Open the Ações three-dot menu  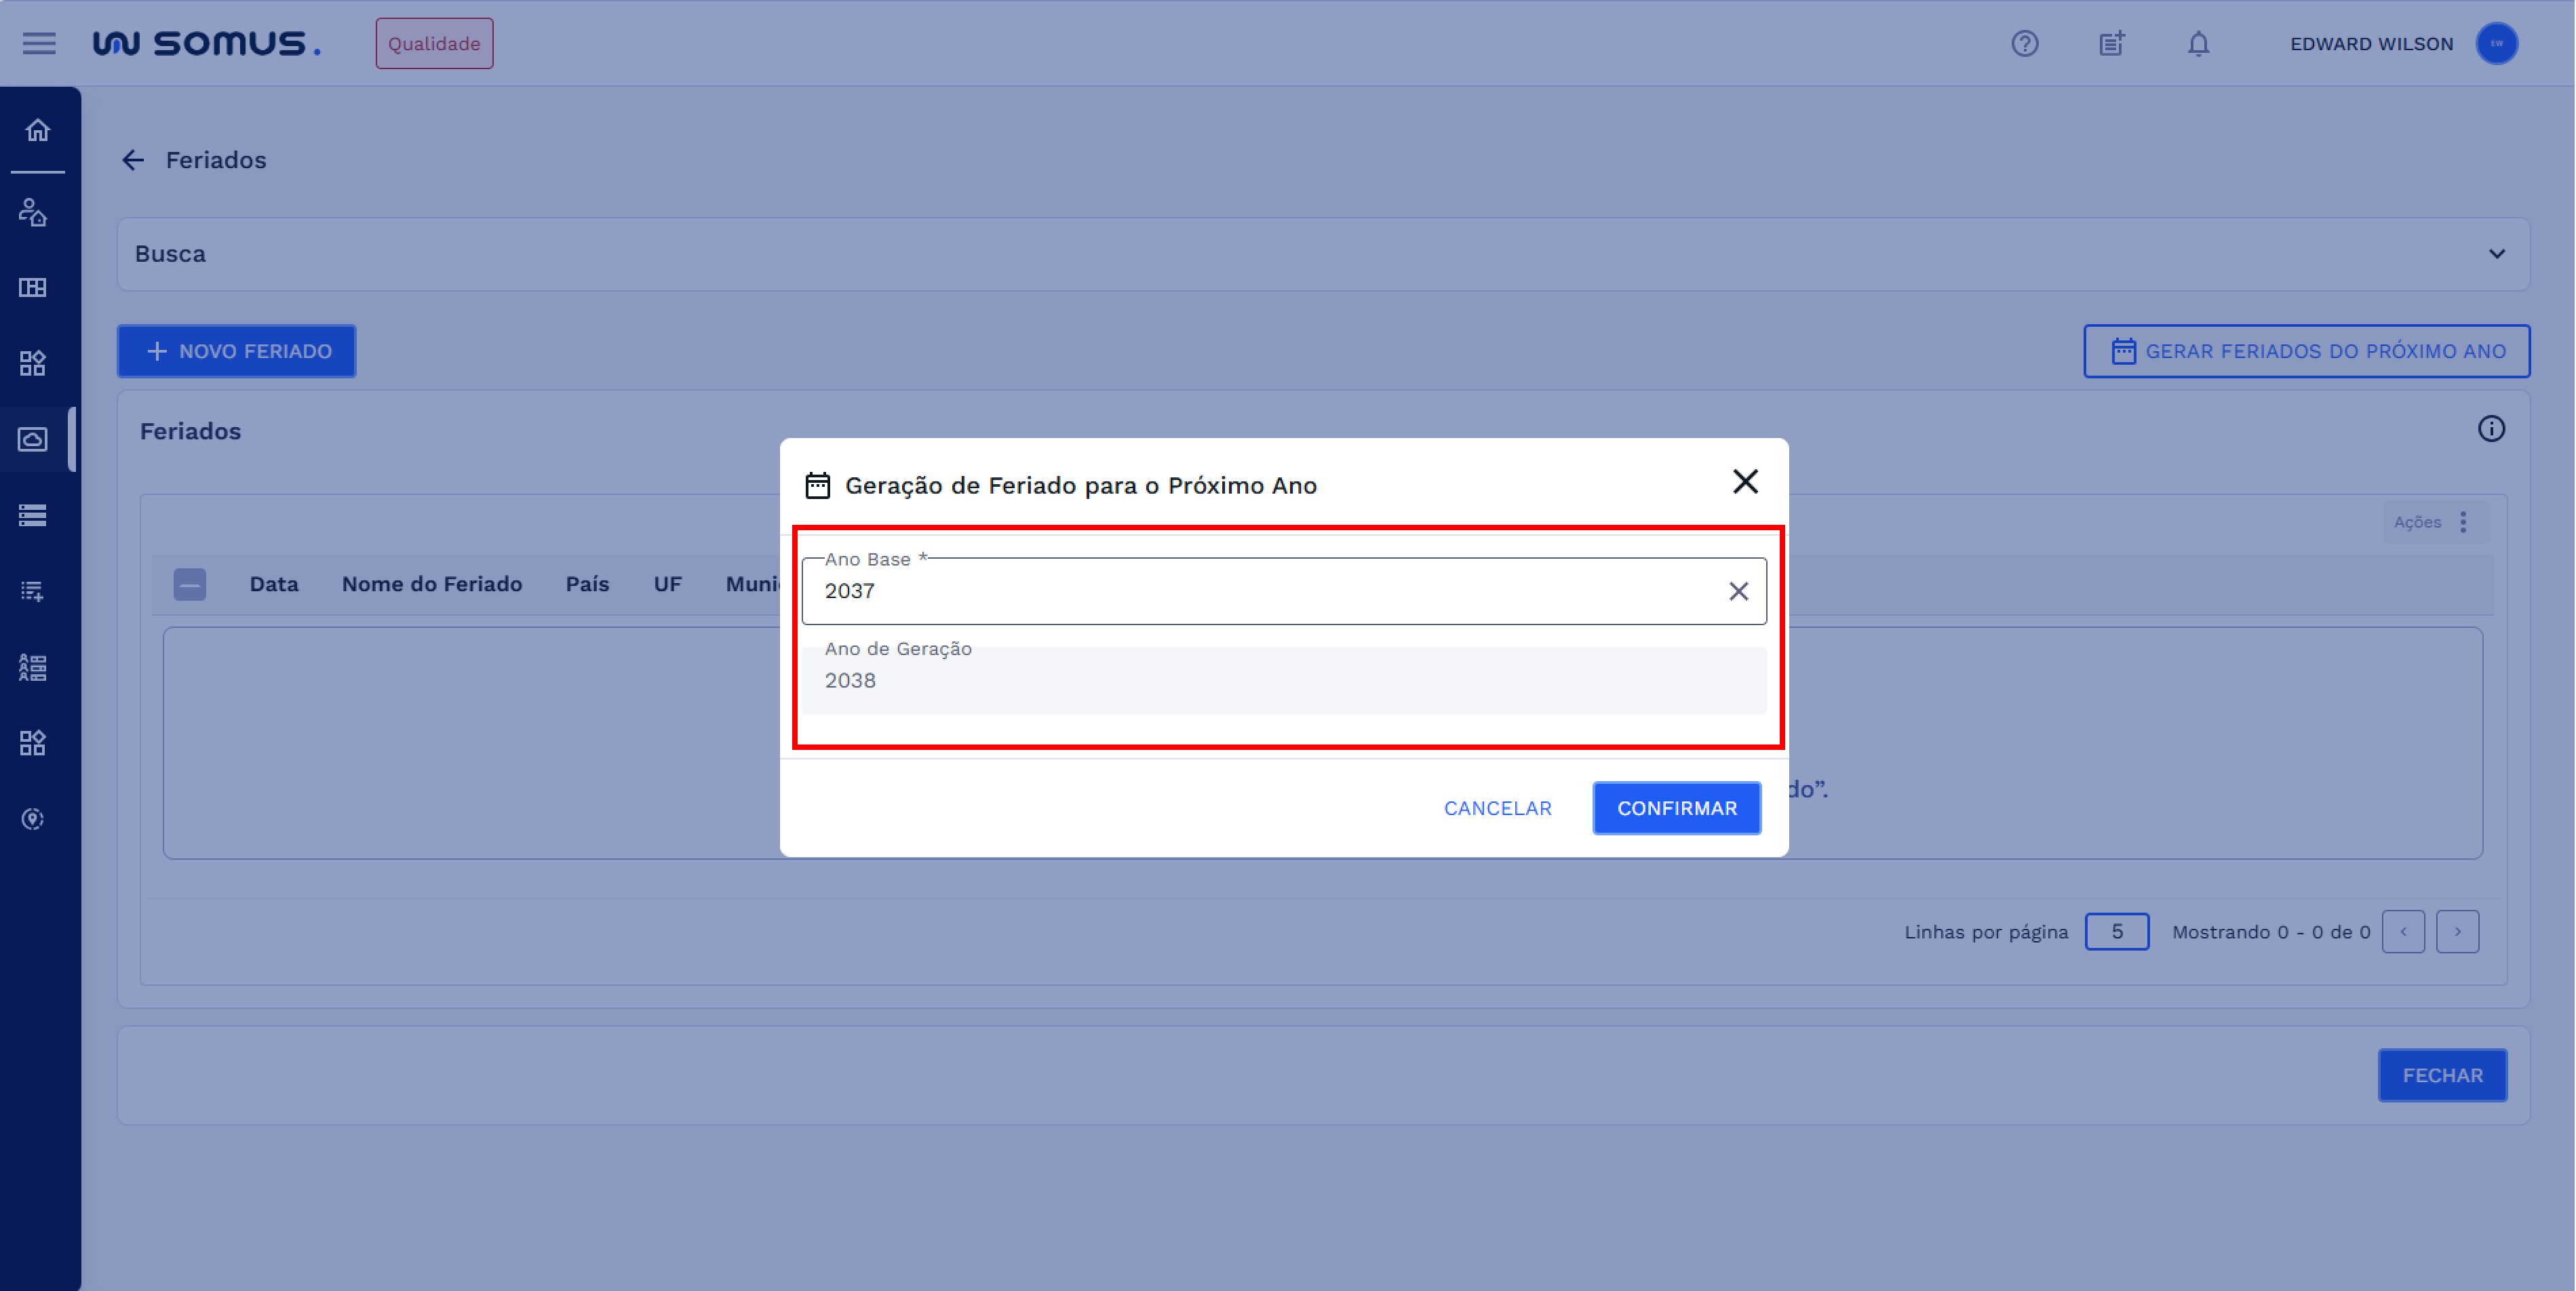pos(2463,522)
